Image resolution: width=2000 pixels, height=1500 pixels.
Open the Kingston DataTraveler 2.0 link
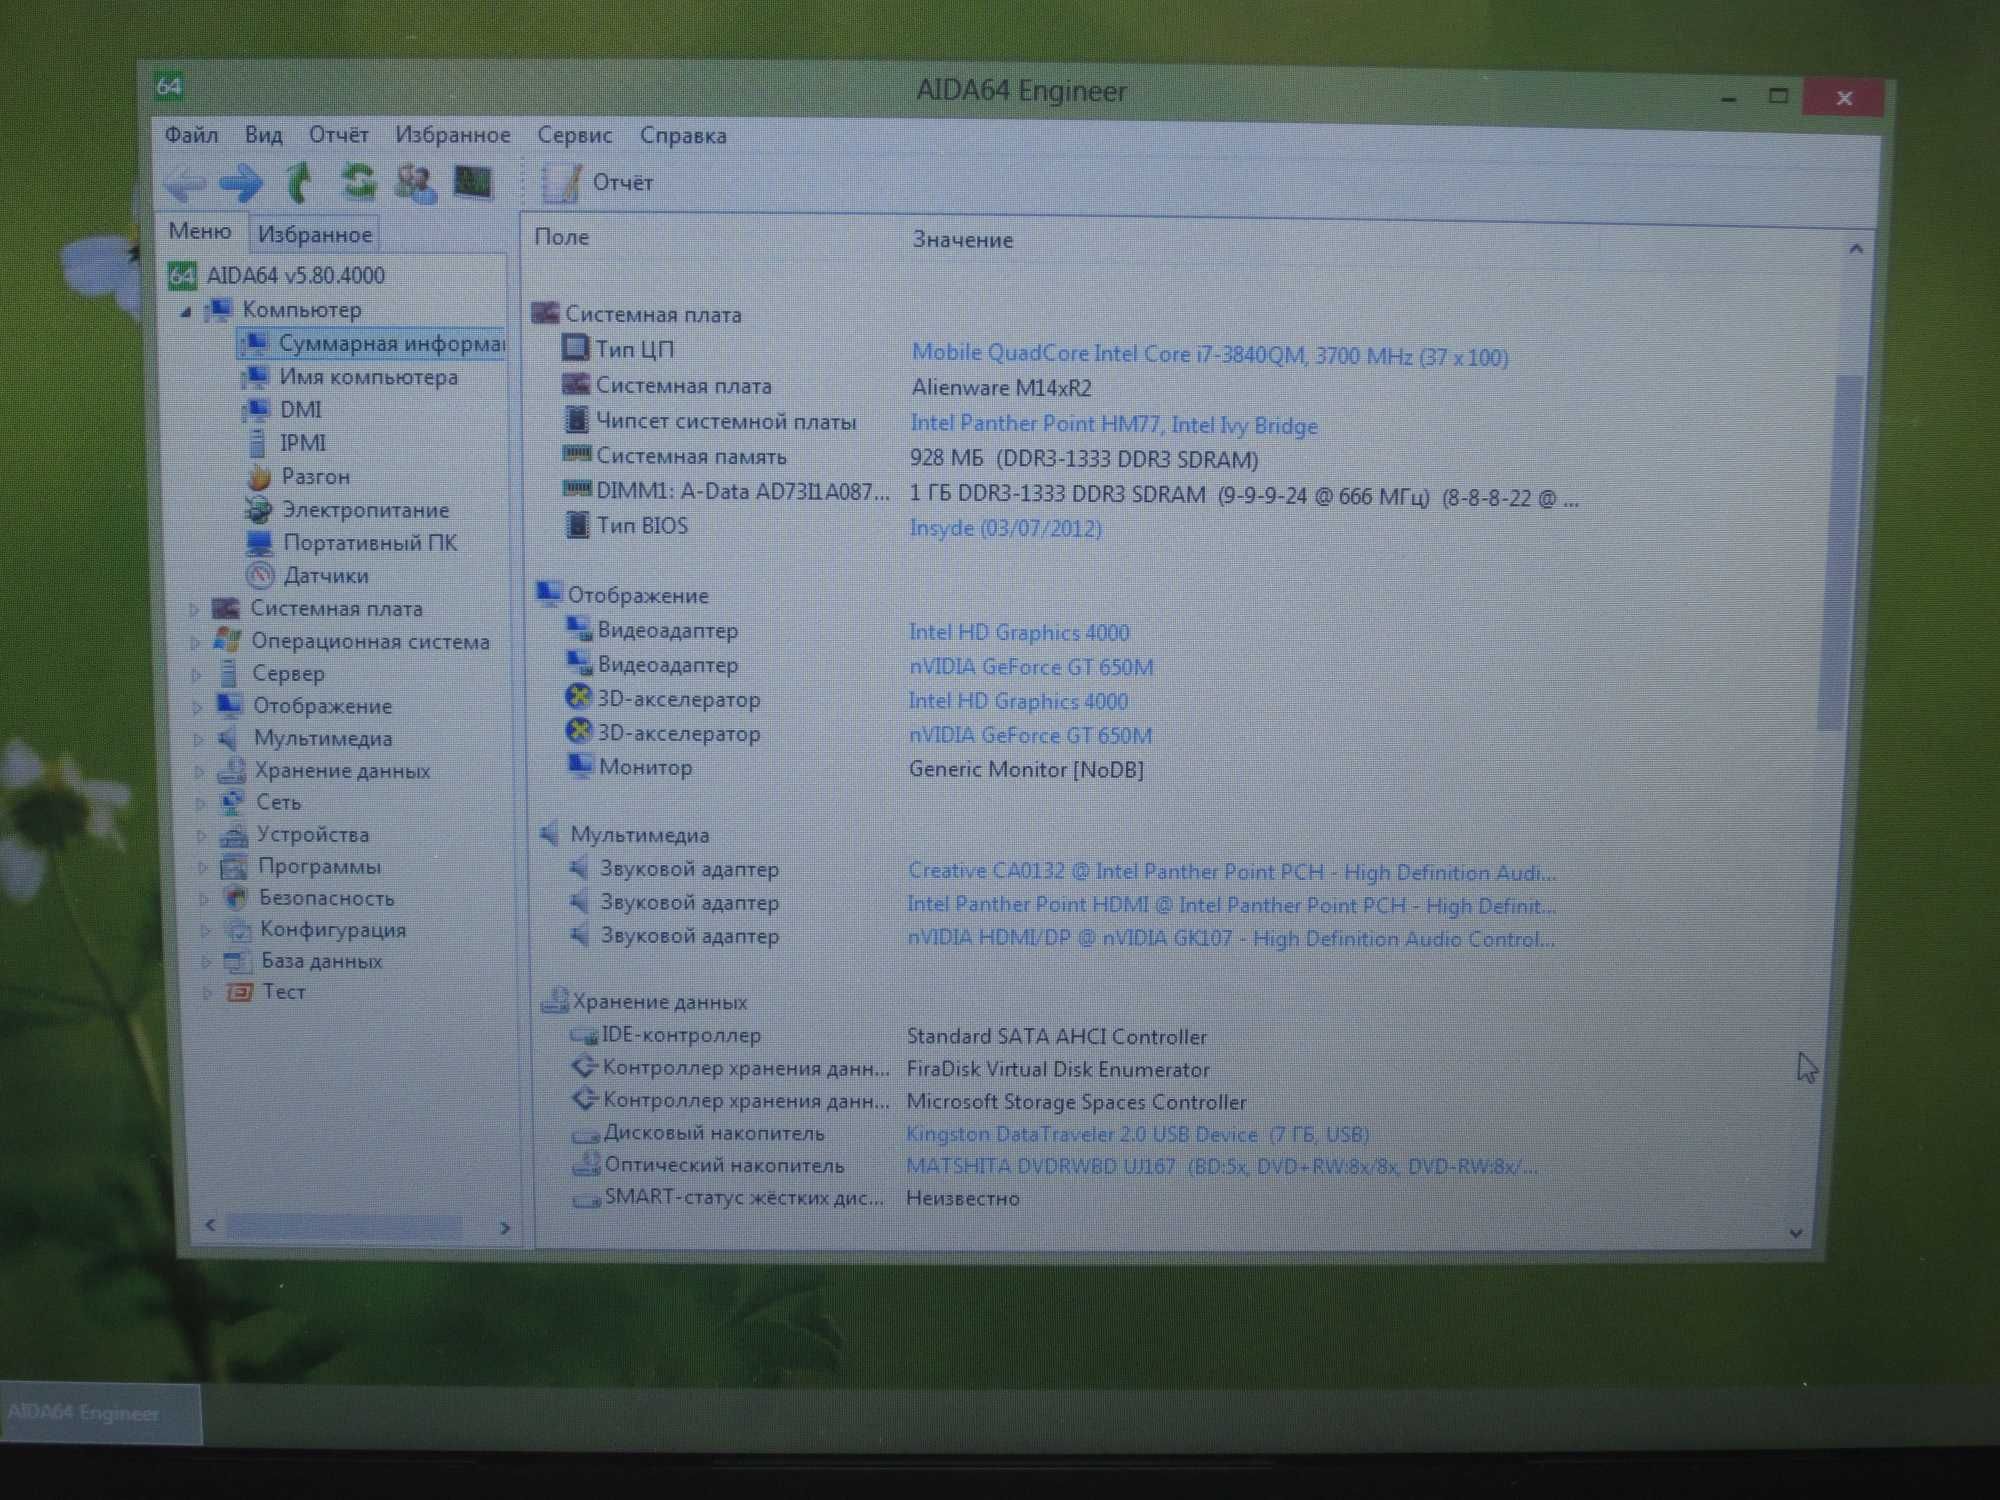point(1137,1135)
